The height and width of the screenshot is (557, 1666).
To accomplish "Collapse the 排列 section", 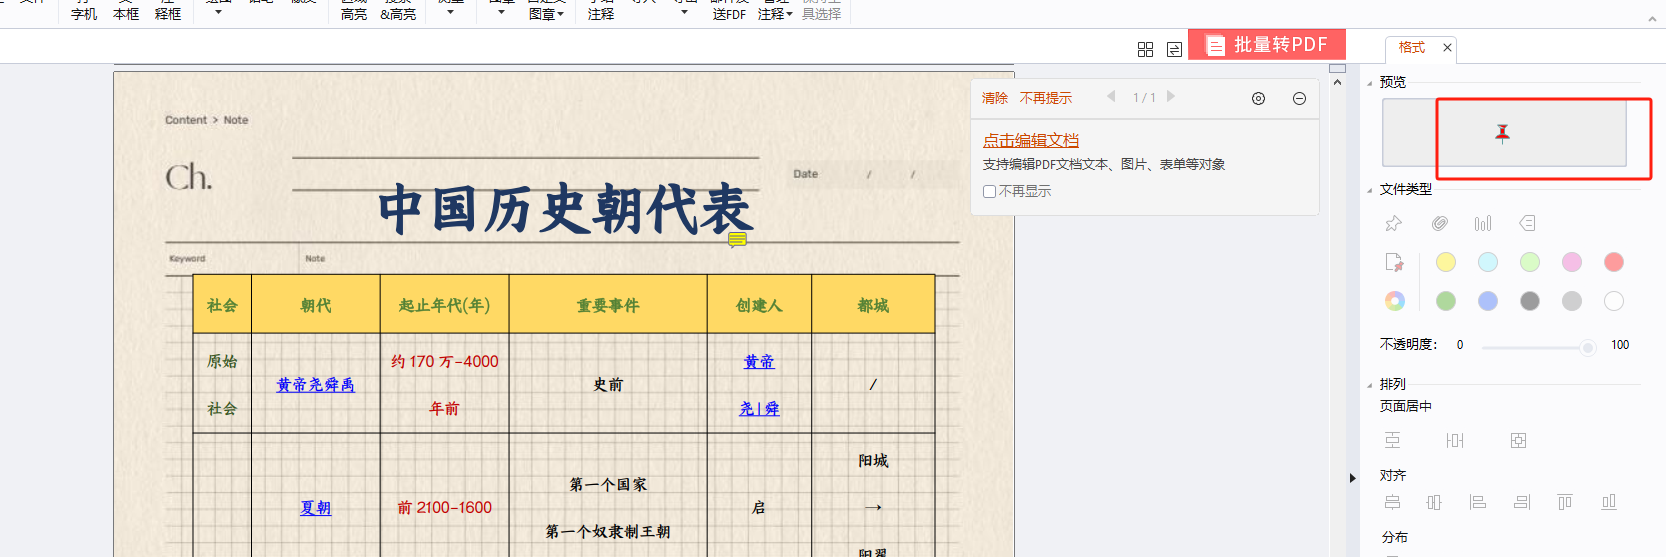I will [1370, 385].
